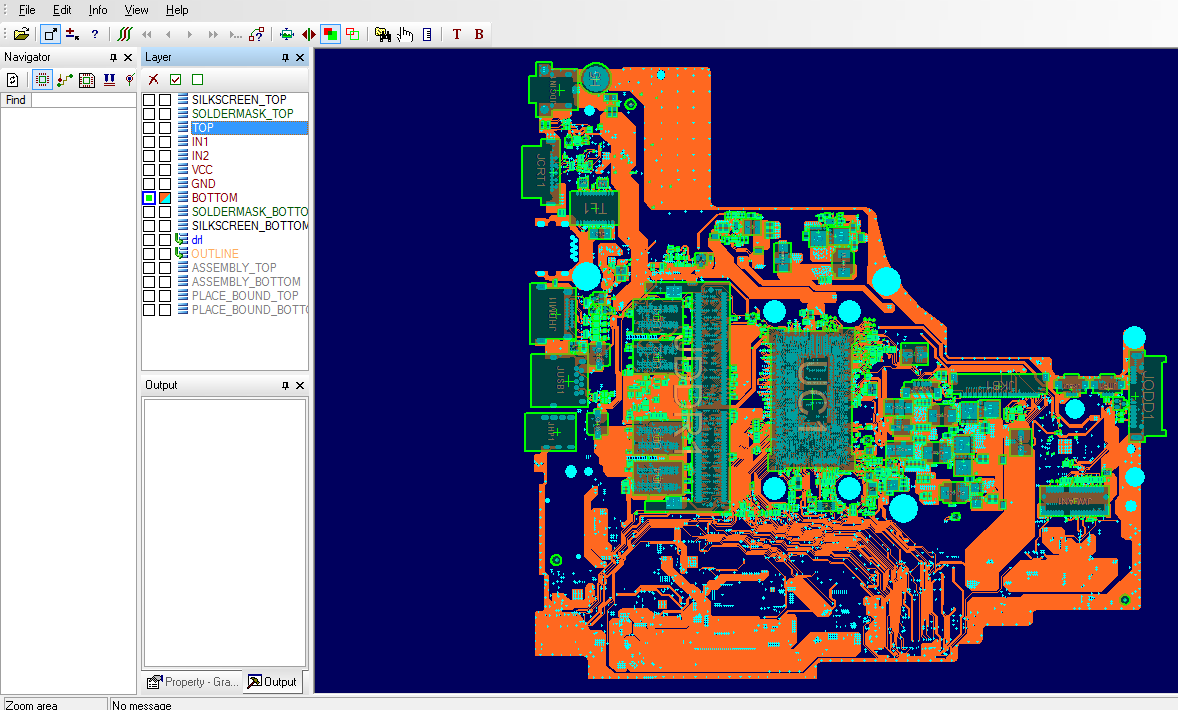1178x710 pixels.
Task: Enable visibility checkbox for SILKSCREEN_TOP layer
Action: 149,100
